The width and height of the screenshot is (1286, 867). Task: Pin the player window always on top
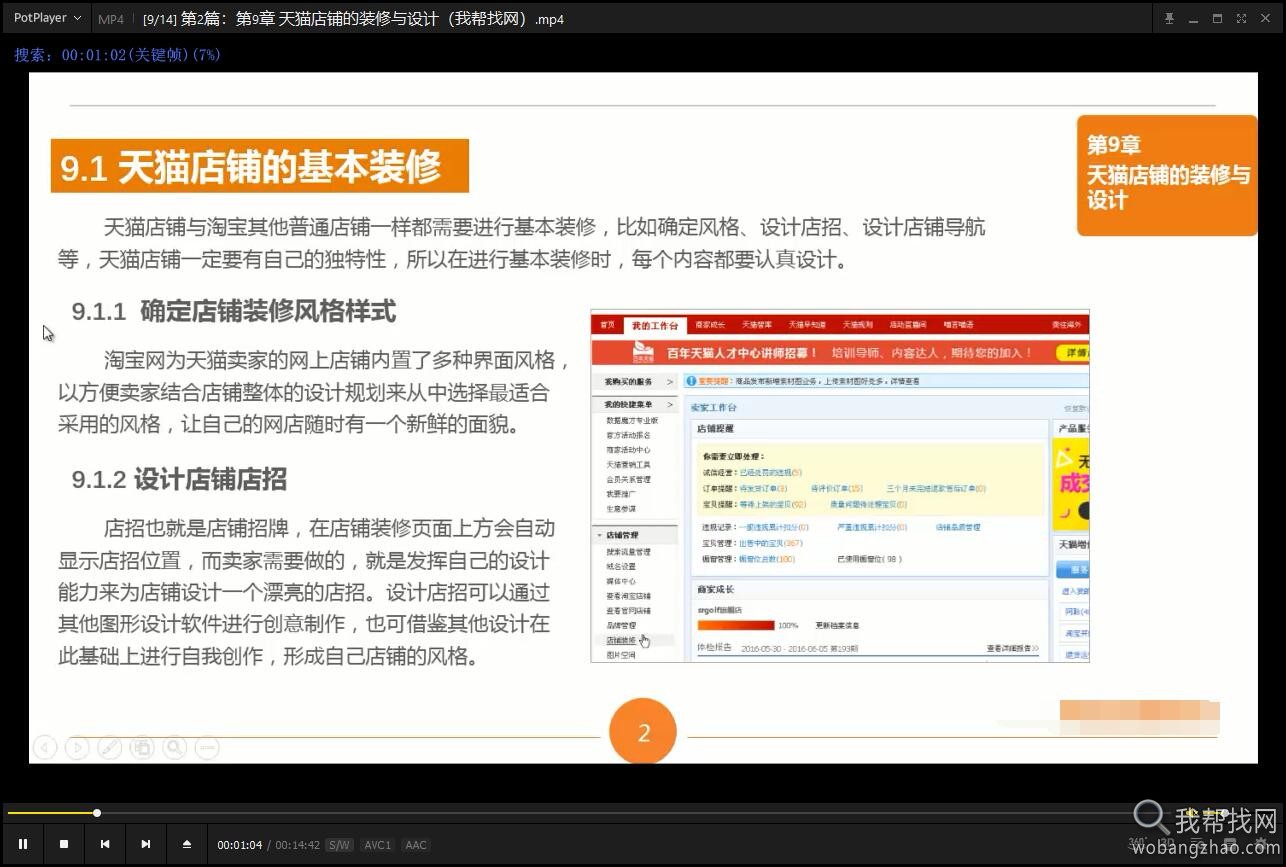1169,18
